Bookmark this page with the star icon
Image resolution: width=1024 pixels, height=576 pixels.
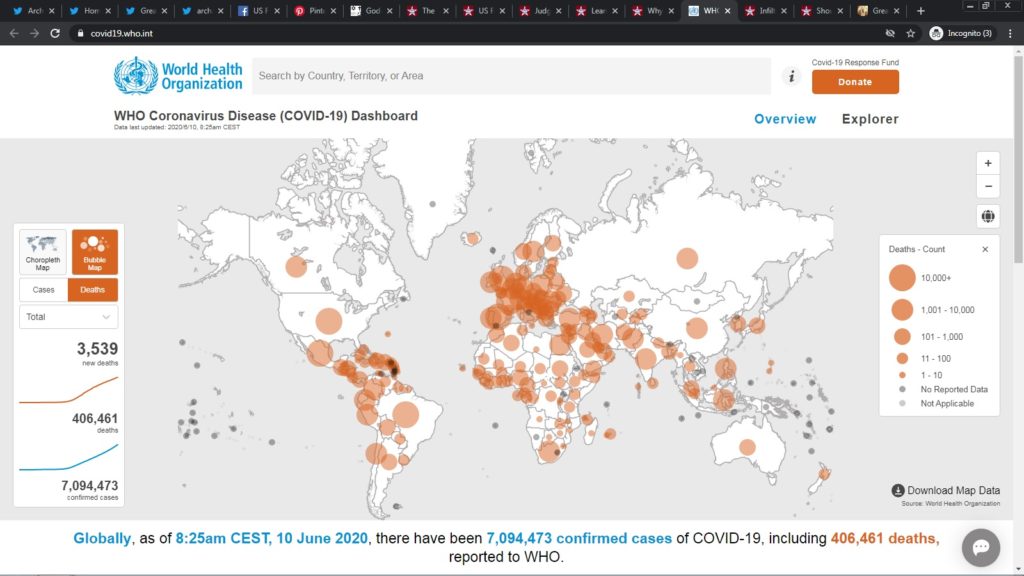[x=911, y=33]
